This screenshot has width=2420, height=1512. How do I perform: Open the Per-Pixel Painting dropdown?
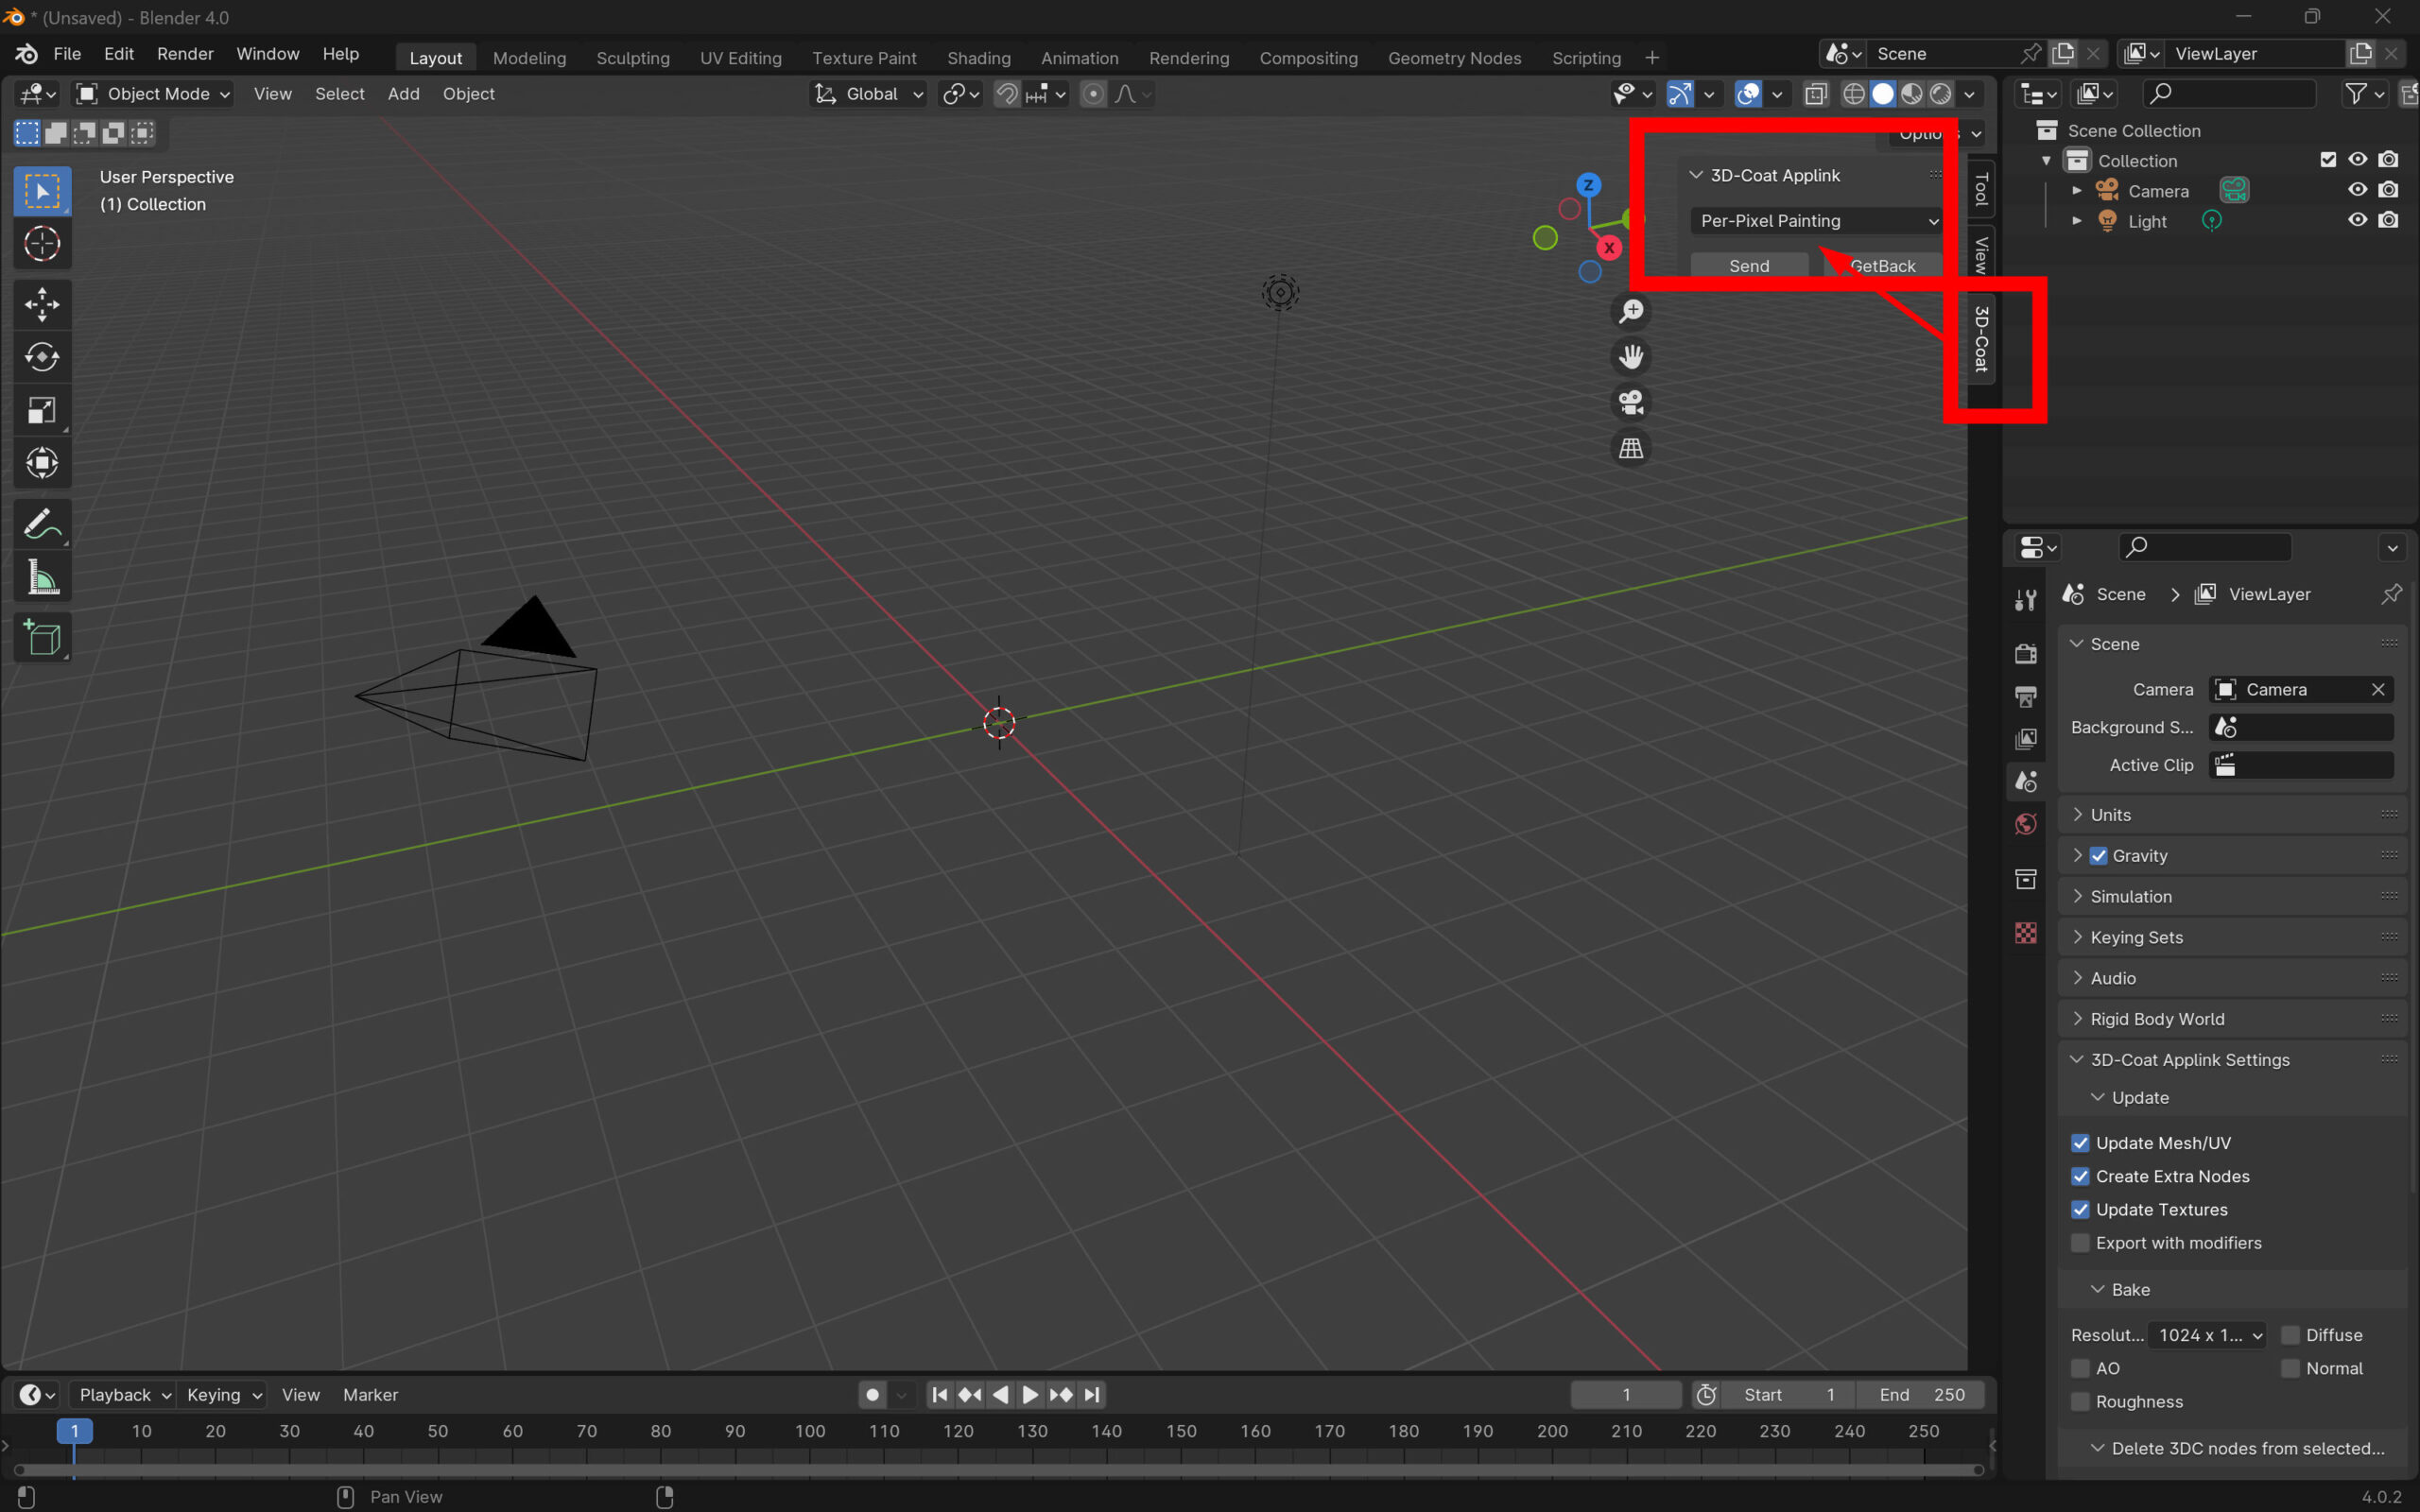(1816, 221)
